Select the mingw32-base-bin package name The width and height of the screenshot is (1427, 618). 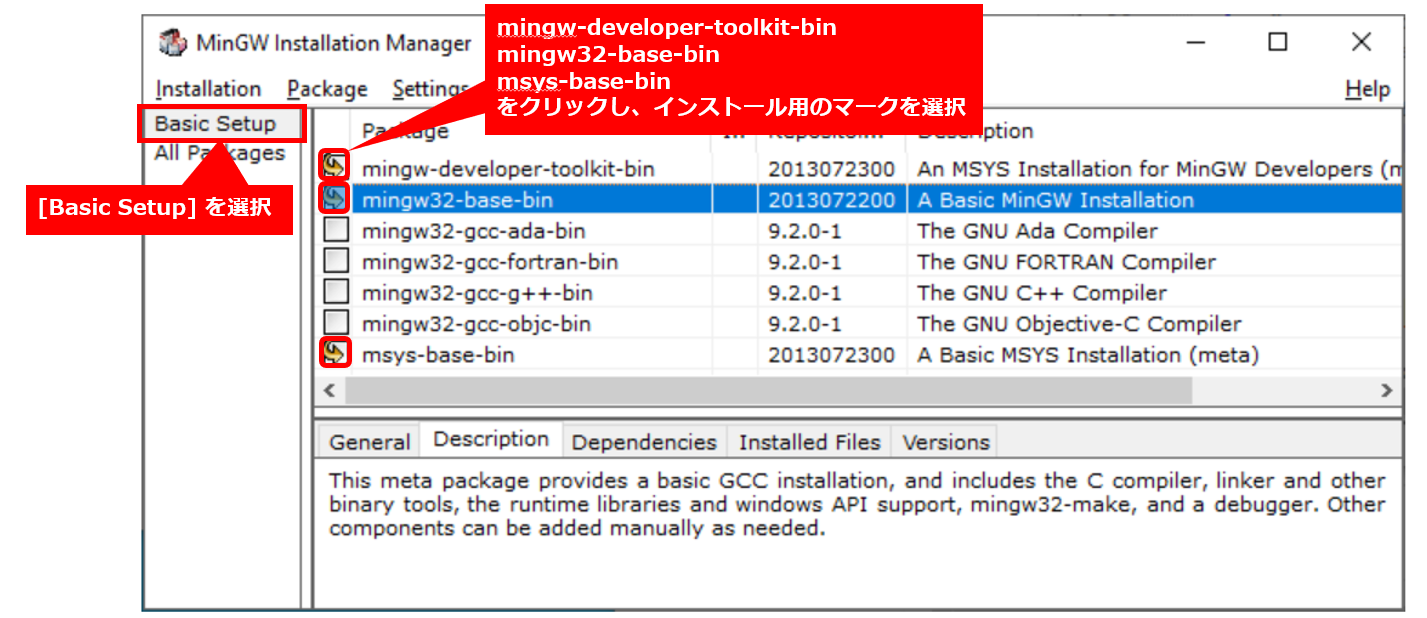coord(457,200)
